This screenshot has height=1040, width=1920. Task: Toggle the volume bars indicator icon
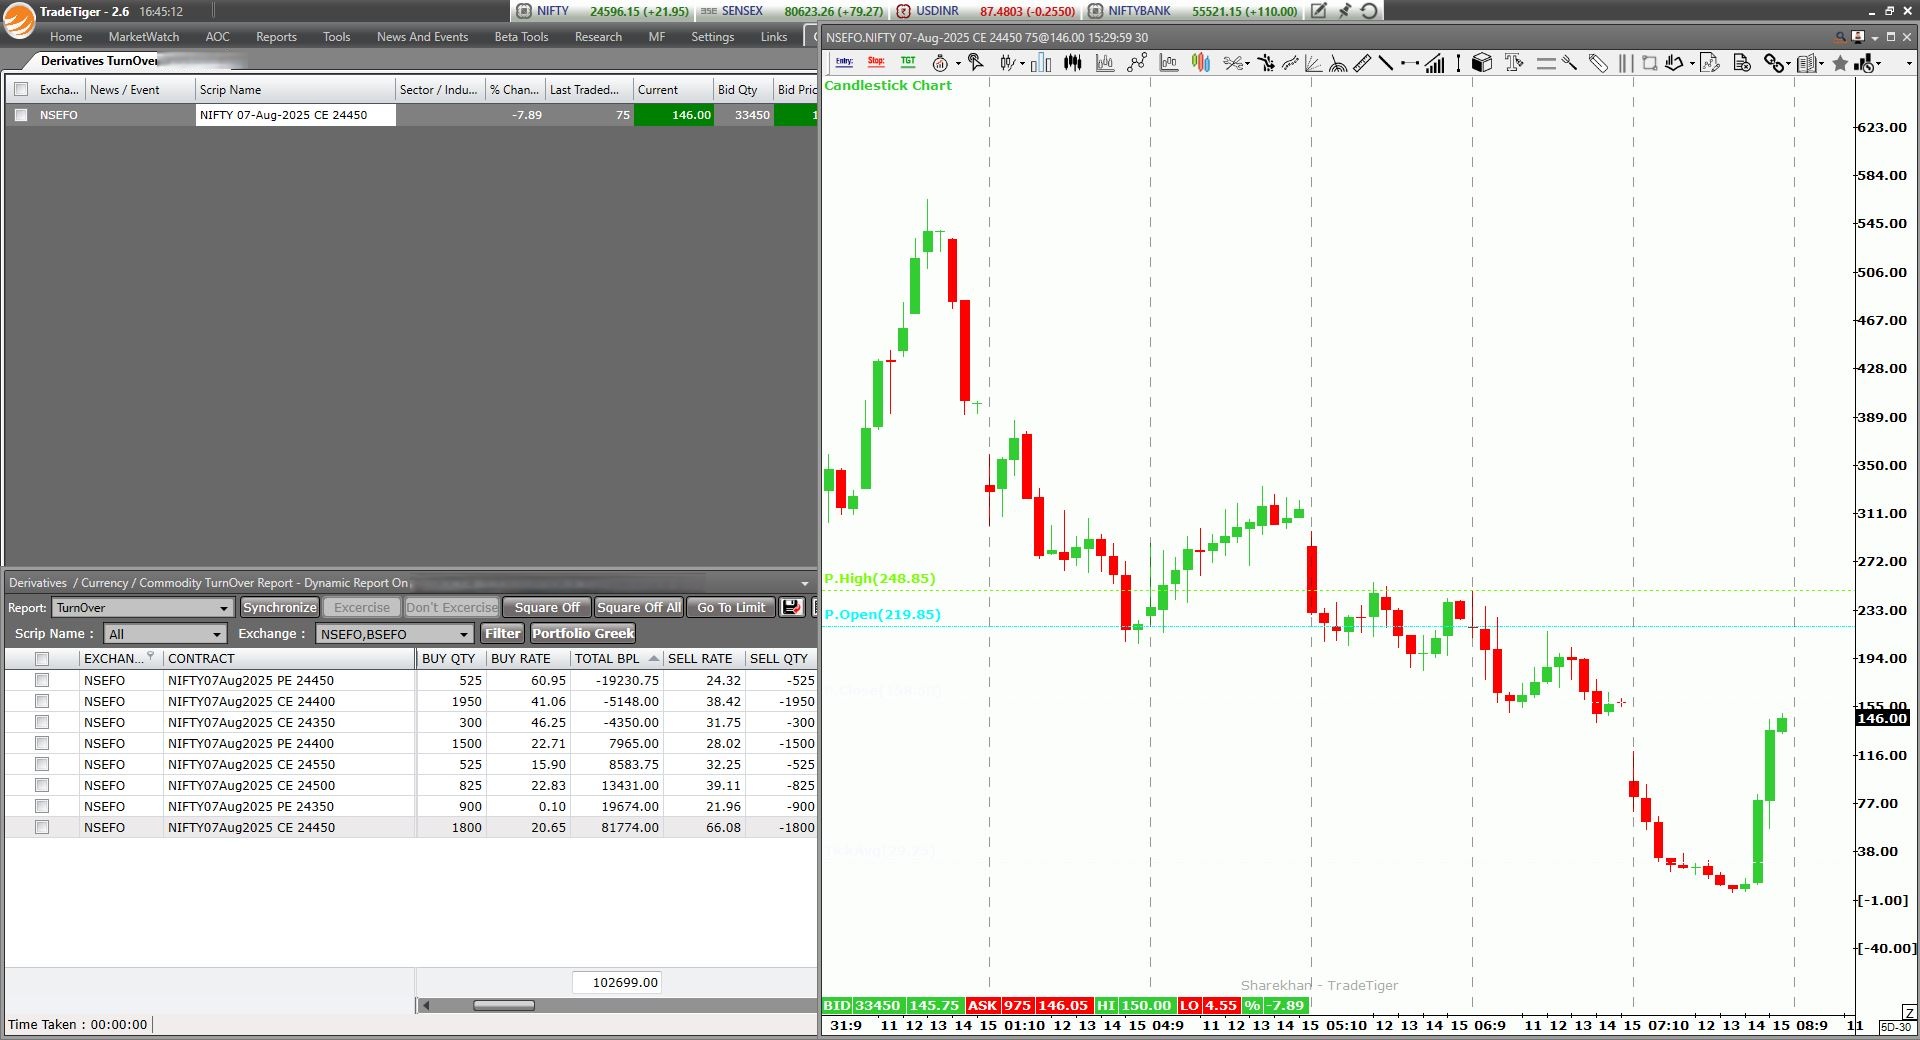pos(1435,63)
